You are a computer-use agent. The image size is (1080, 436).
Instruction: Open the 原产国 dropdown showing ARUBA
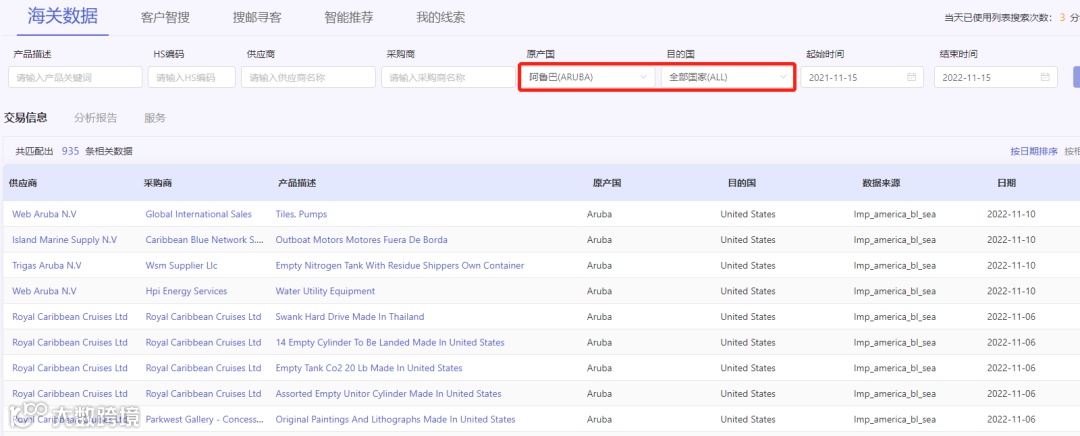coord(588,77)
